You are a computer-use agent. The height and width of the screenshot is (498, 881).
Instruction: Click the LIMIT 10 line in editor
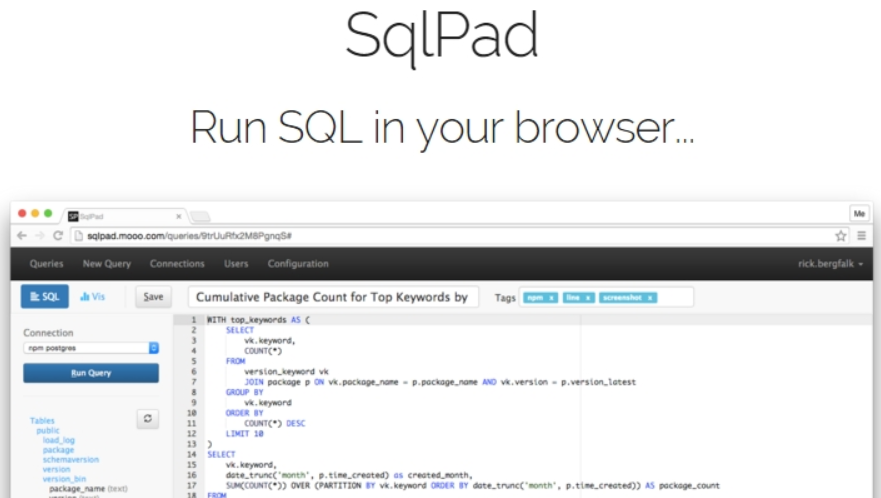point(244,434)
